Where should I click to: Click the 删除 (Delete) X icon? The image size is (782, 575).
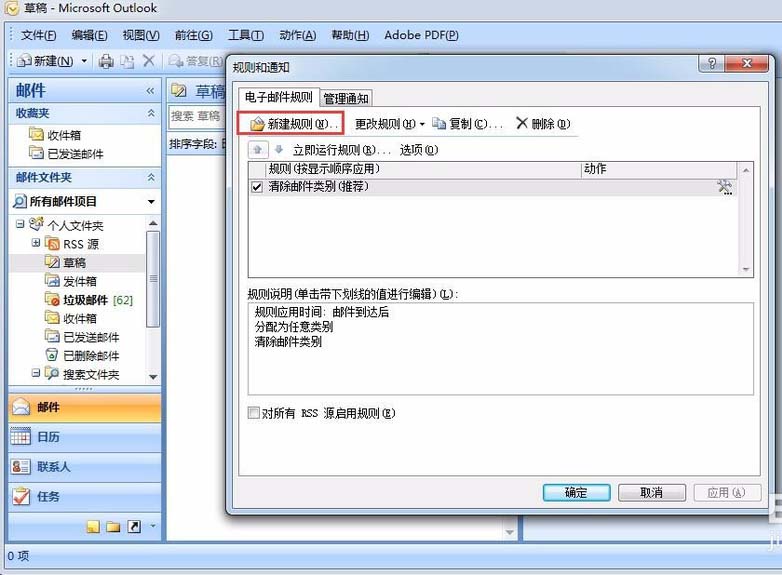tap(521, 124)
